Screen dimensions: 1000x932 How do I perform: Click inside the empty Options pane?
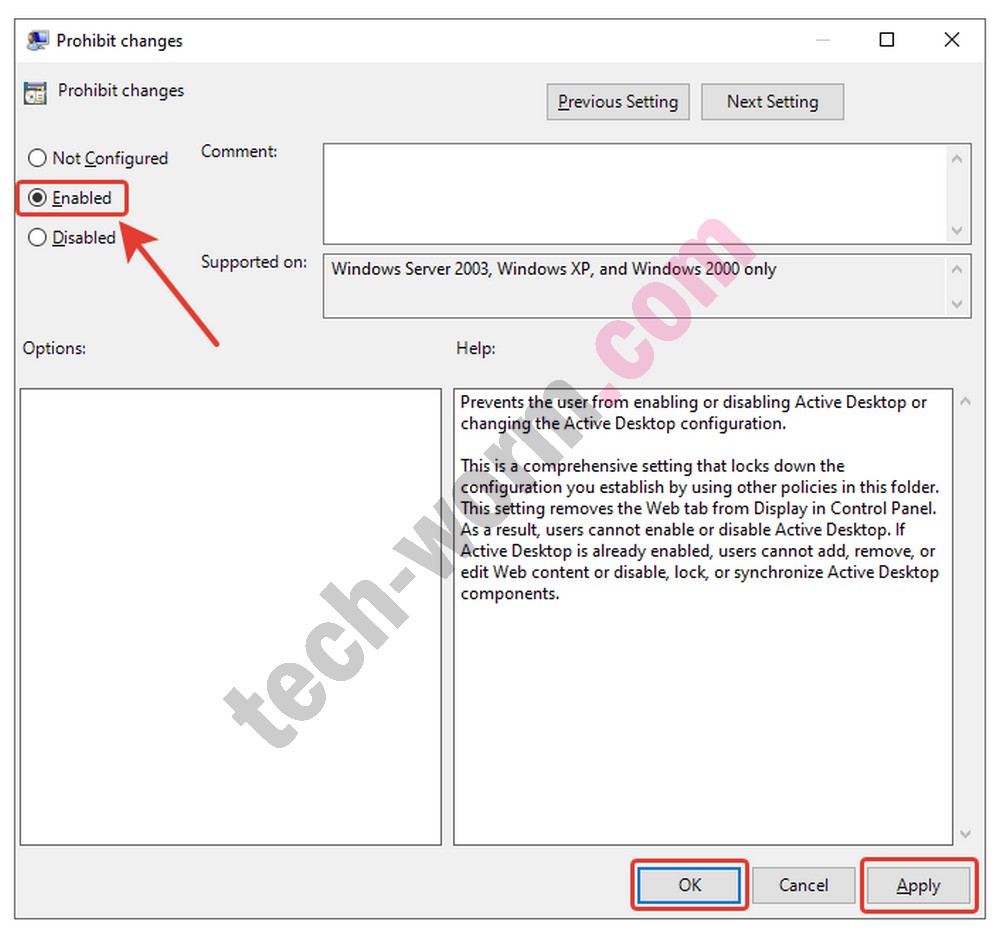(230, 616)
